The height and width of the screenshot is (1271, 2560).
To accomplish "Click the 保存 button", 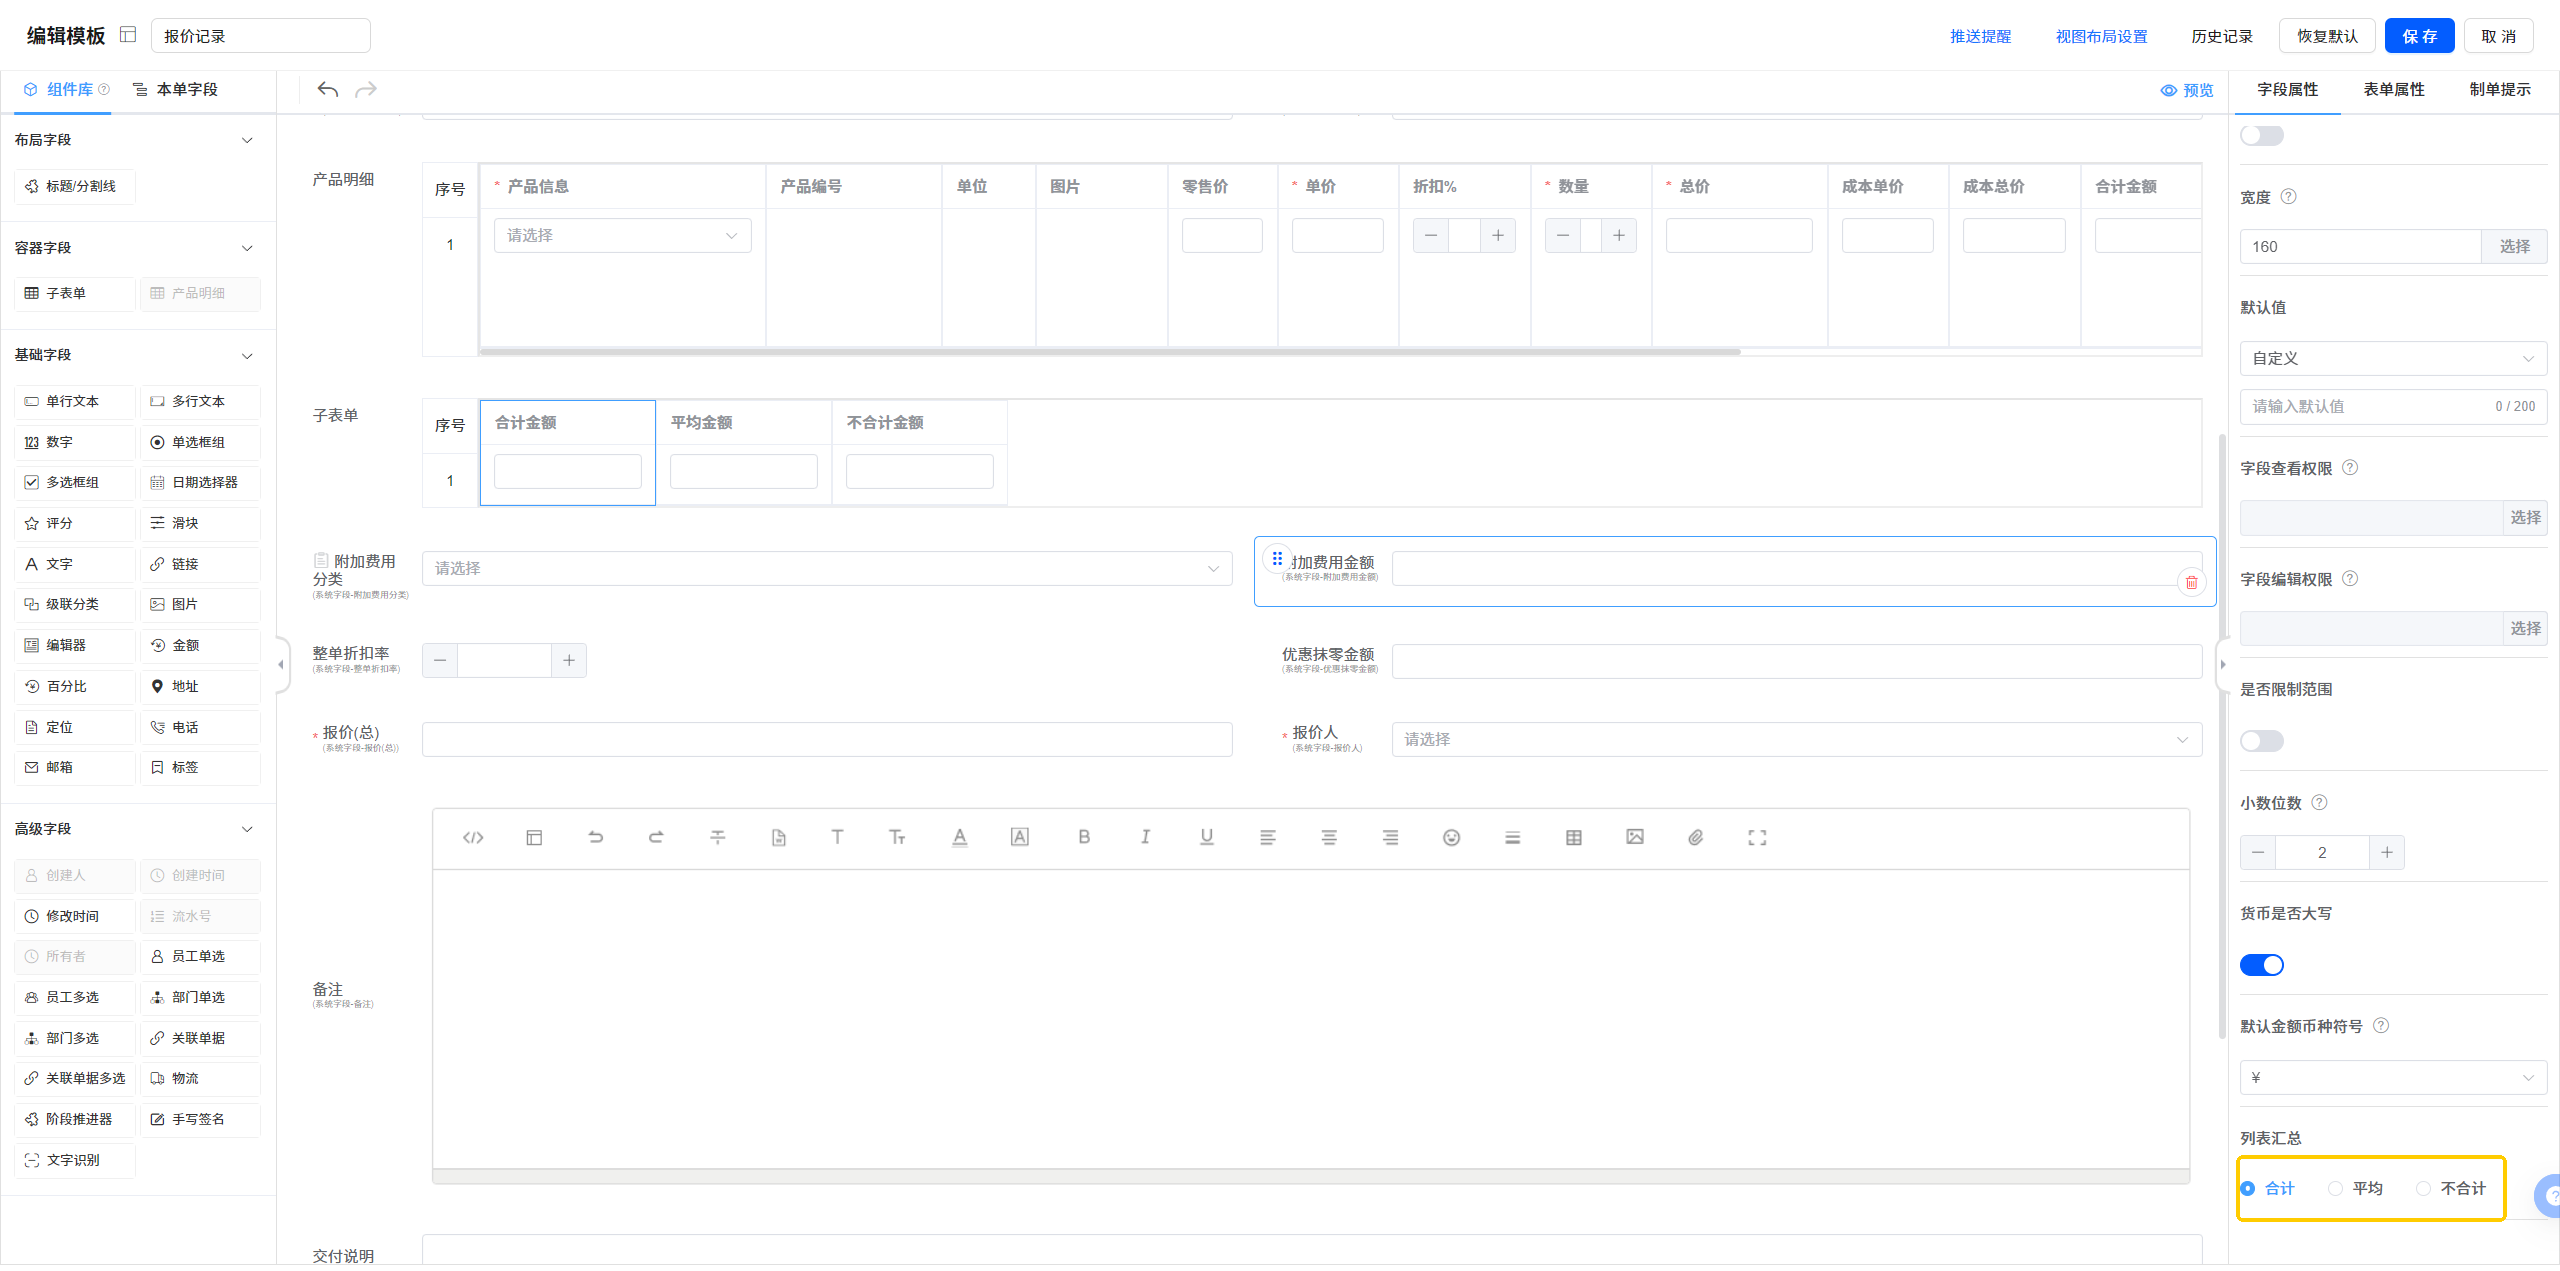I will point(2419,37).
